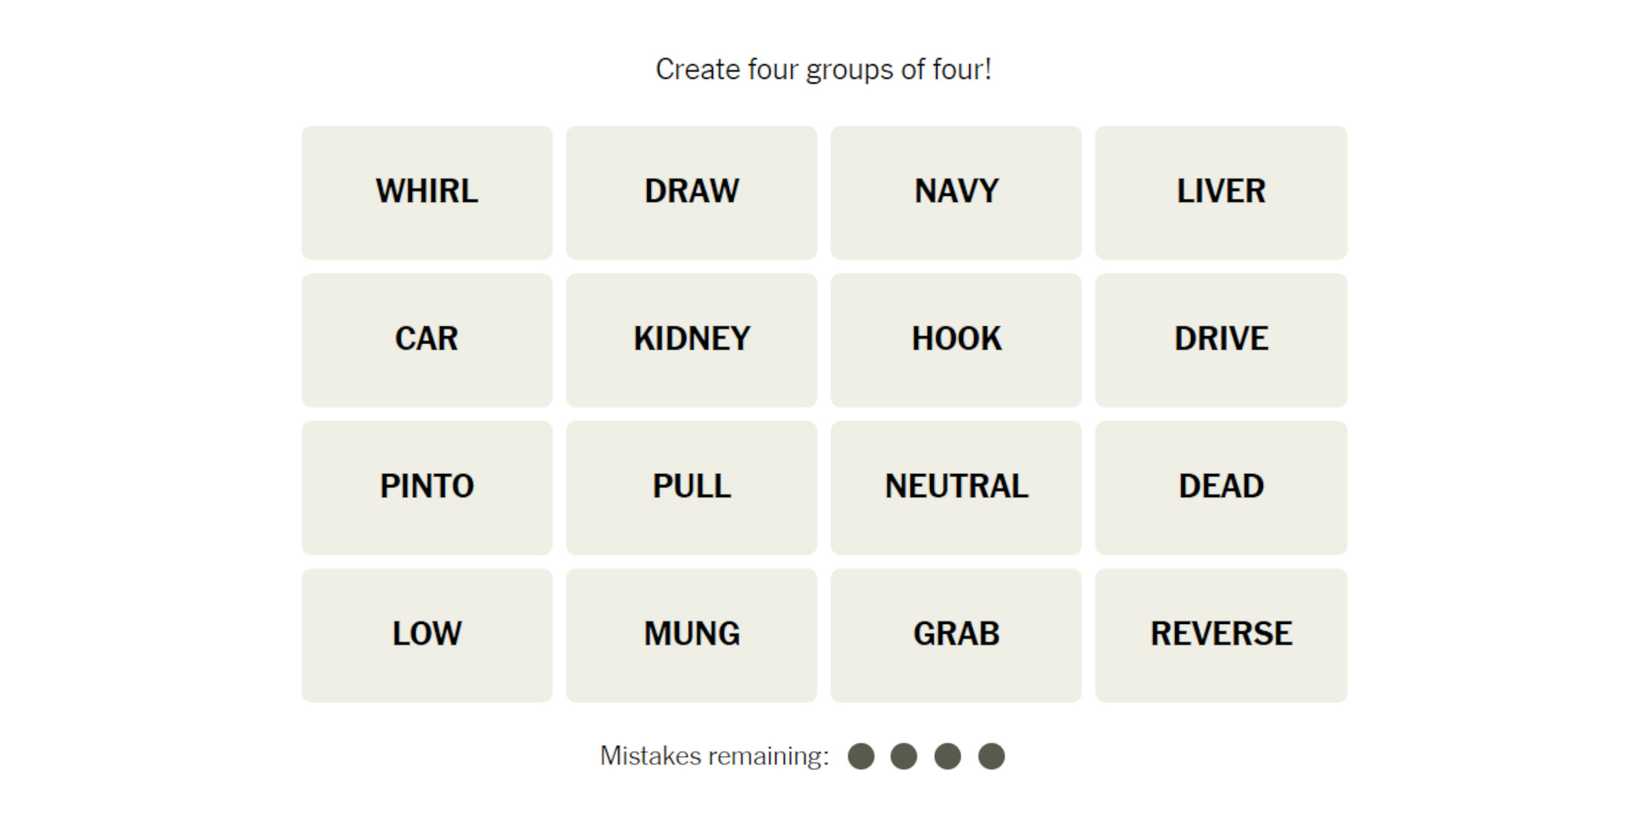The width and height of the screenshot is (1650, 825).
Task: Click the leftmost mistakes remaining dot
Action: tap(861, 756)
